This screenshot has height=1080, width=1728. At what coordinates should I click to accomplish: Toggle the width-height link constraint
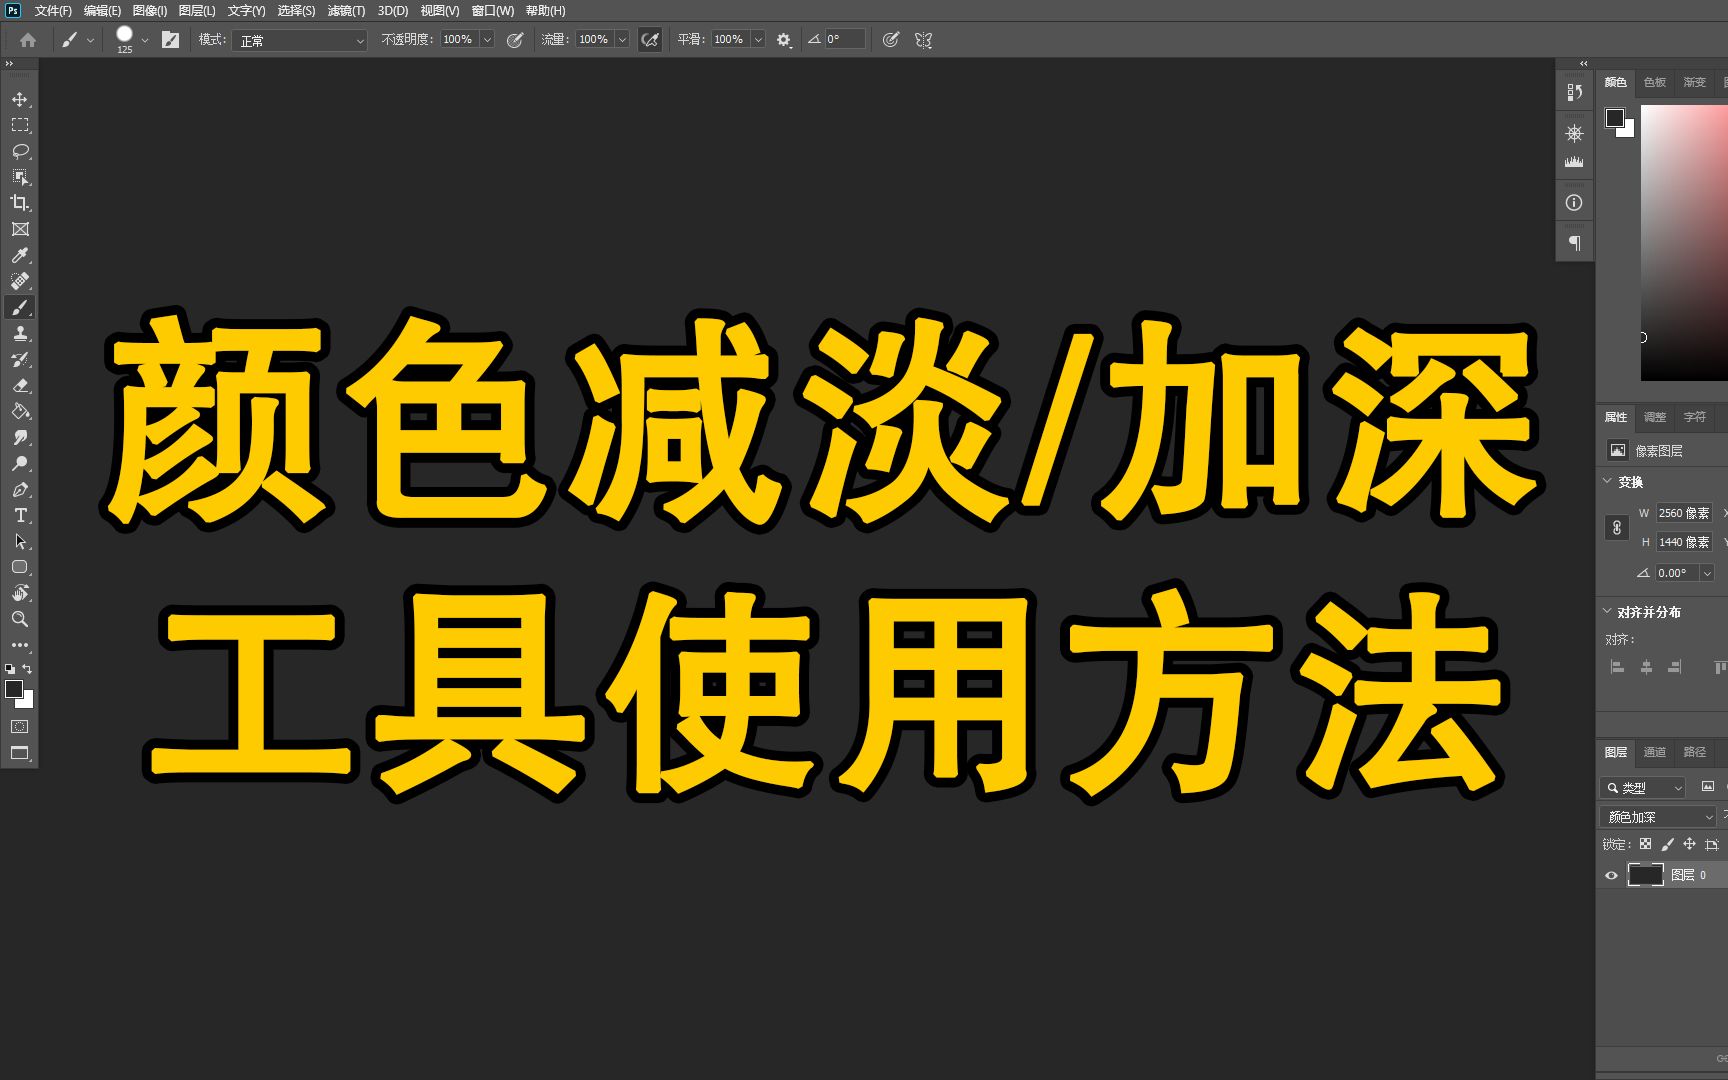pos(1617,527)
